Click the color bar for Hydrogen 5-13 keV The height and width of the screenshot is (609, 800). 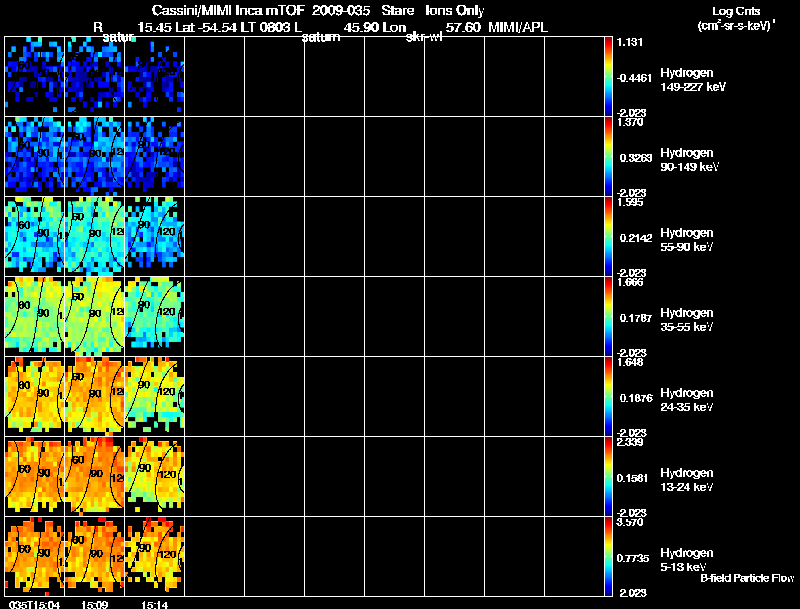point(609,556)
